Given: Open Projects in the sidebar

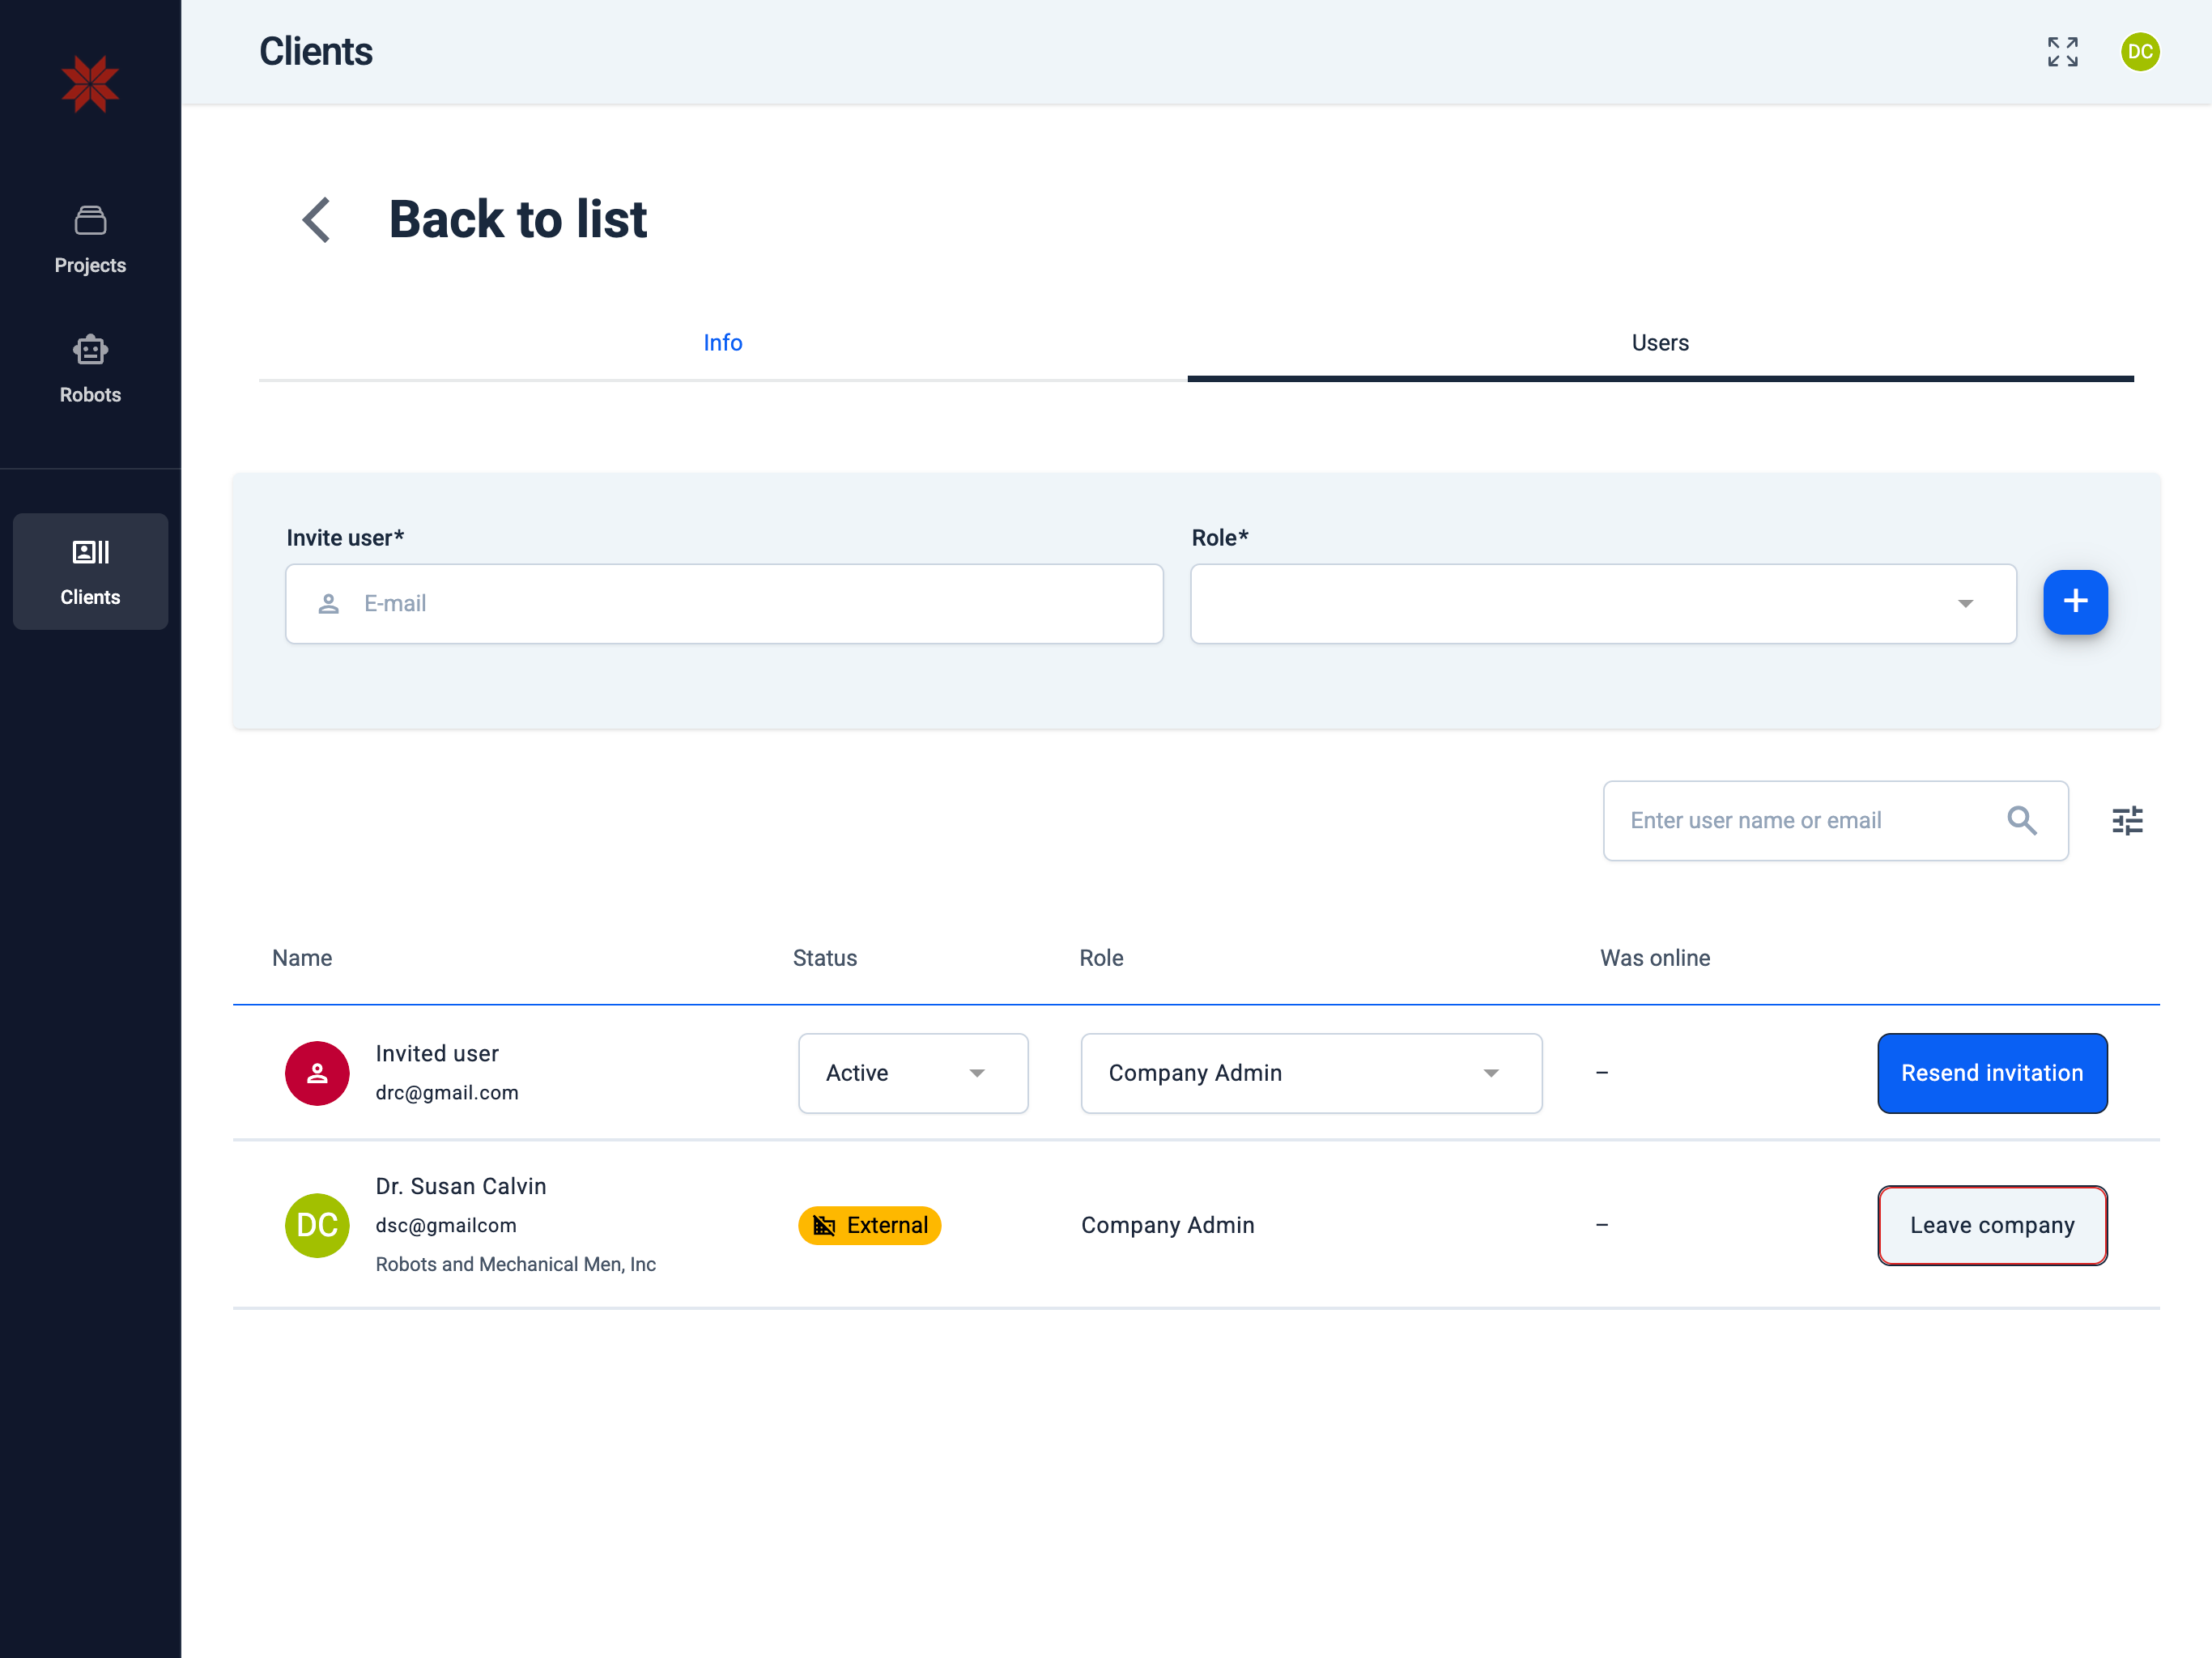Looking at the screenshot, I should [90, 240].
